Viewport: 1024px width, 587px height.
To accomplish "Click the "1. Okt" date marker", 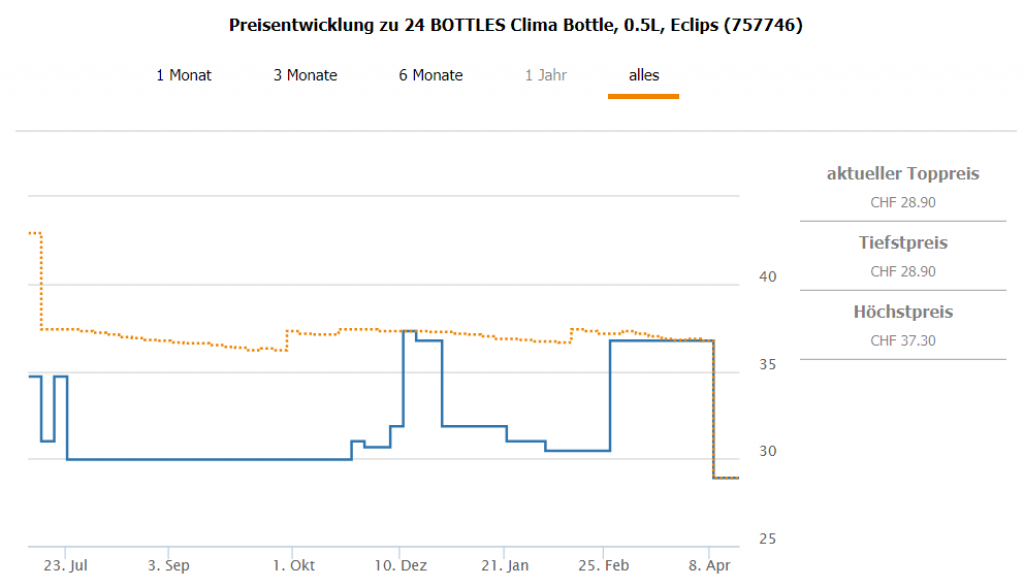I will point(292,565).
